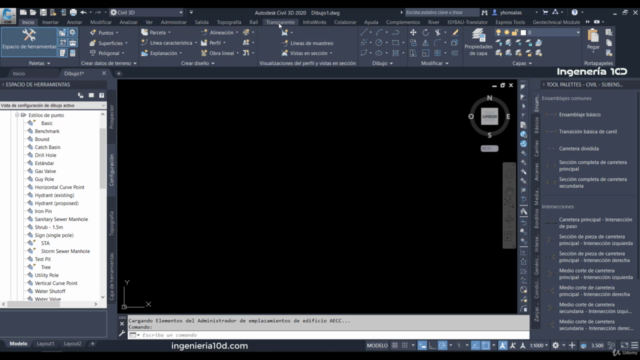
Task: Select the Rectangle tool in Dibujo panel
Action: tap(395, 42)
